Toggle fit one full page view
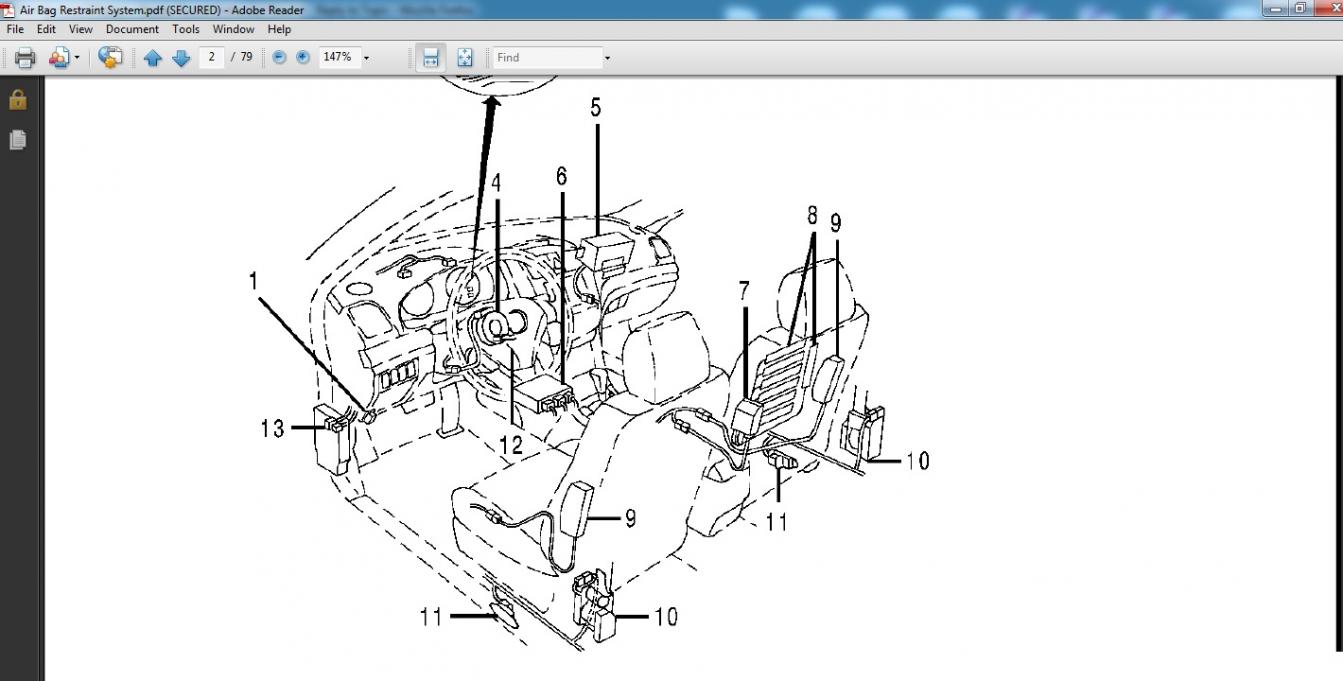The height and width of the screenshot is (681, 1343). pyautogui.click(x=465, y=58)
